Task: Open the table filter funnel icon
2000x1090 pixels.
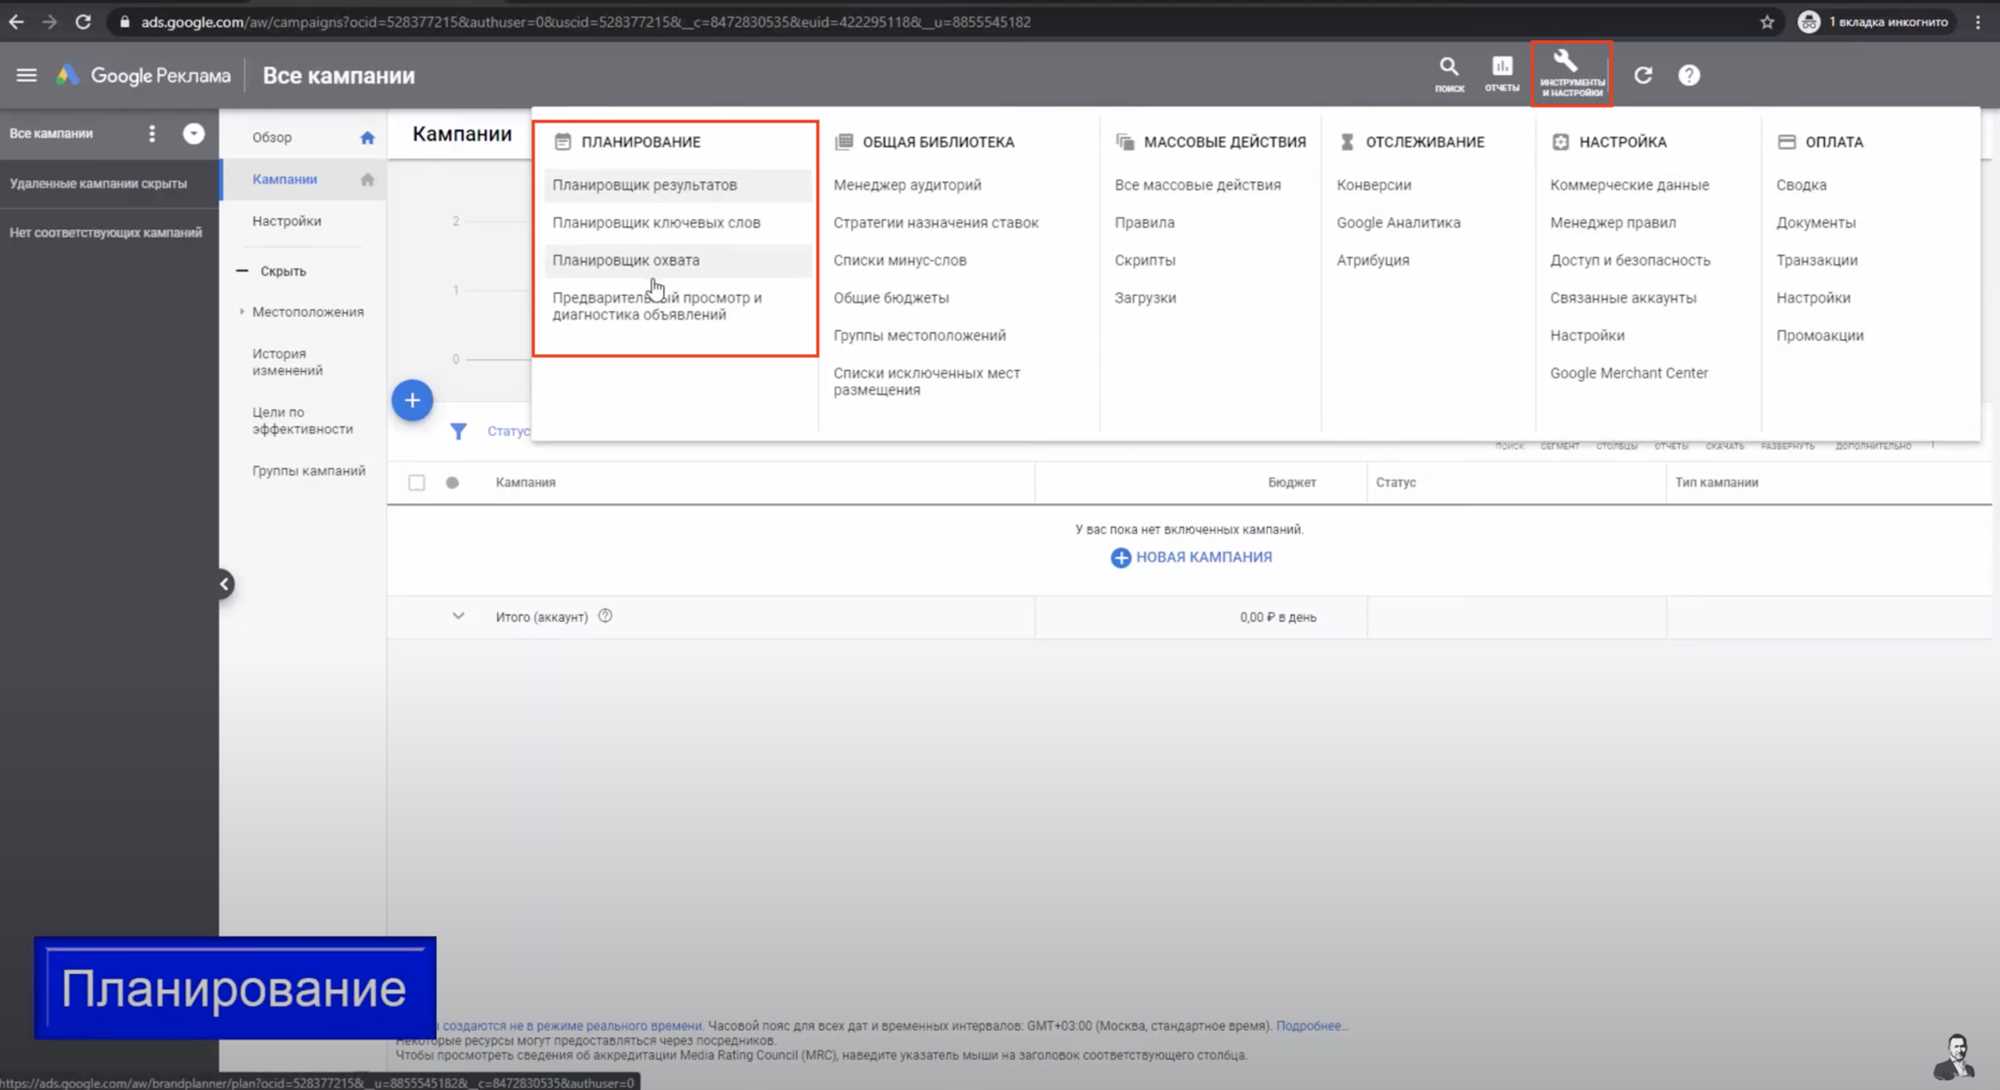Action: point(458,431)
